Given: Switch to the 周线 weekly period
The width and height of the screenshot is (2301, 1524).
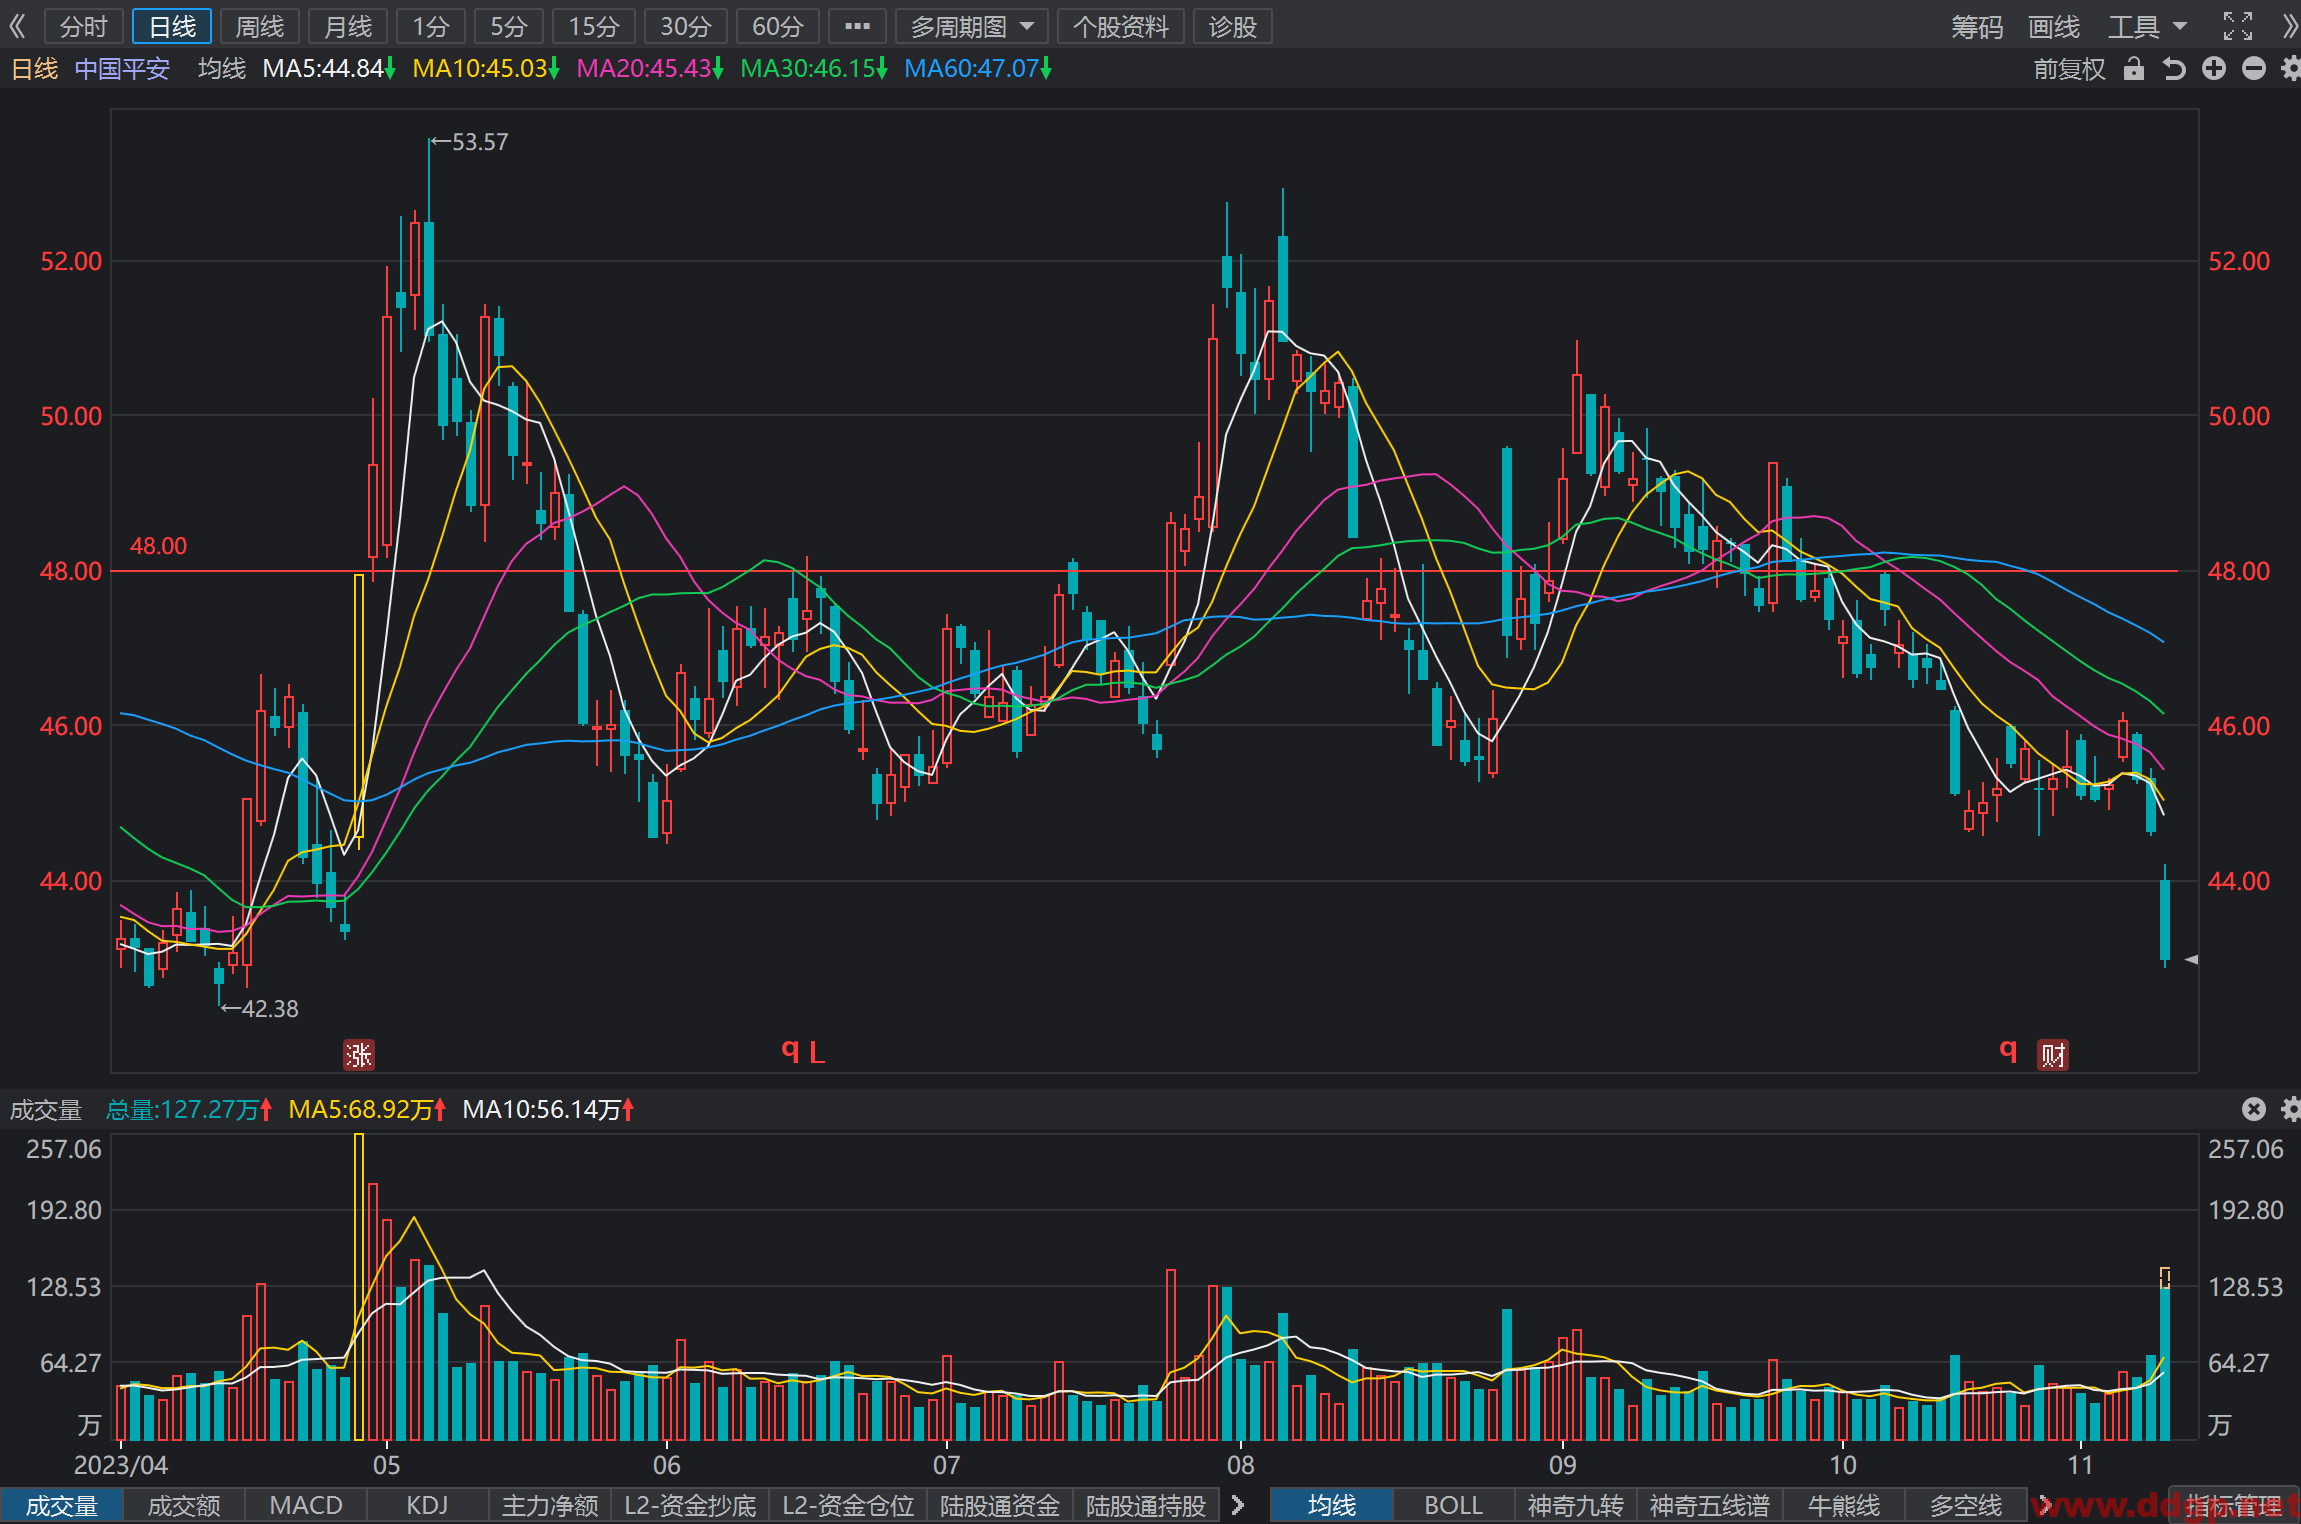Looking at the screenshot, I should point(260,27).
